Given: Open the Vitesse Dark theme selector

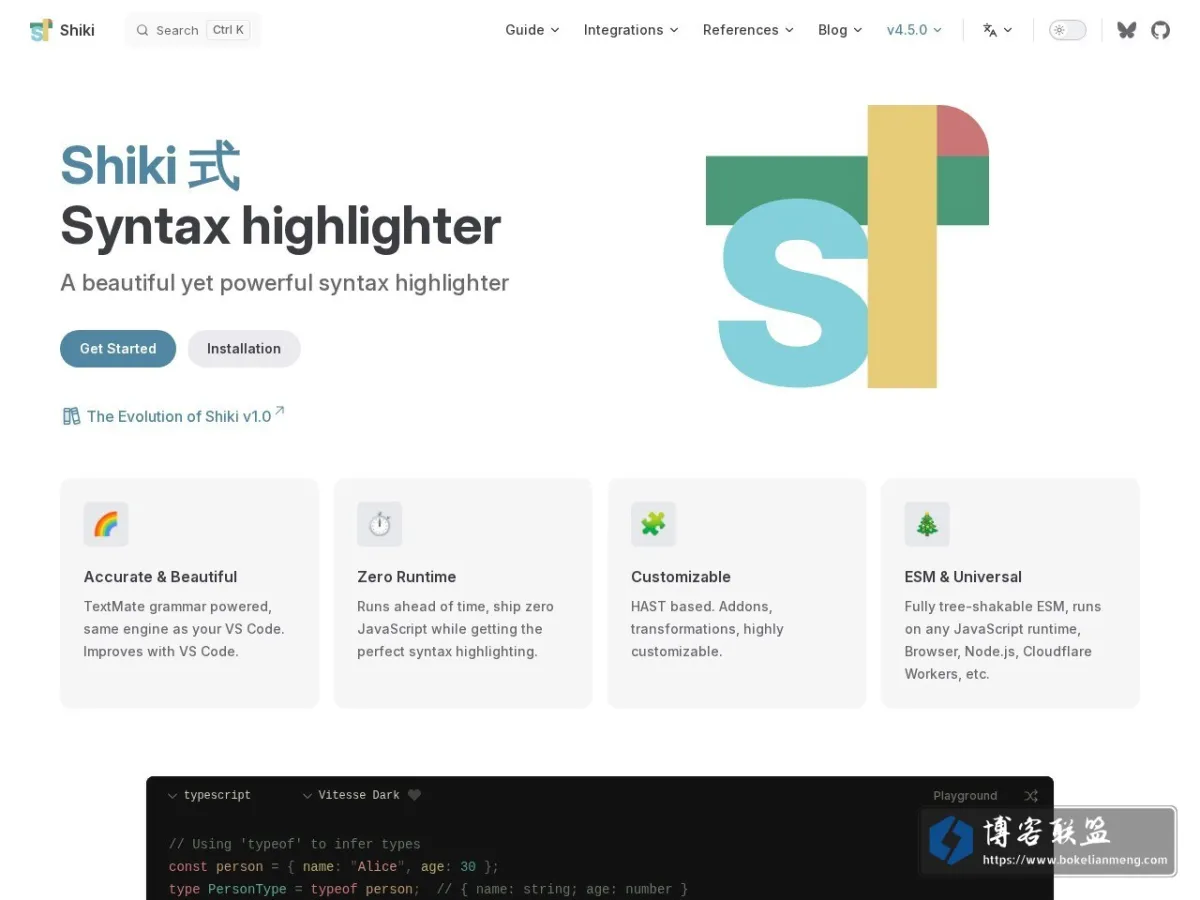Looking at the screenshot, I should [x=351, y=796].
